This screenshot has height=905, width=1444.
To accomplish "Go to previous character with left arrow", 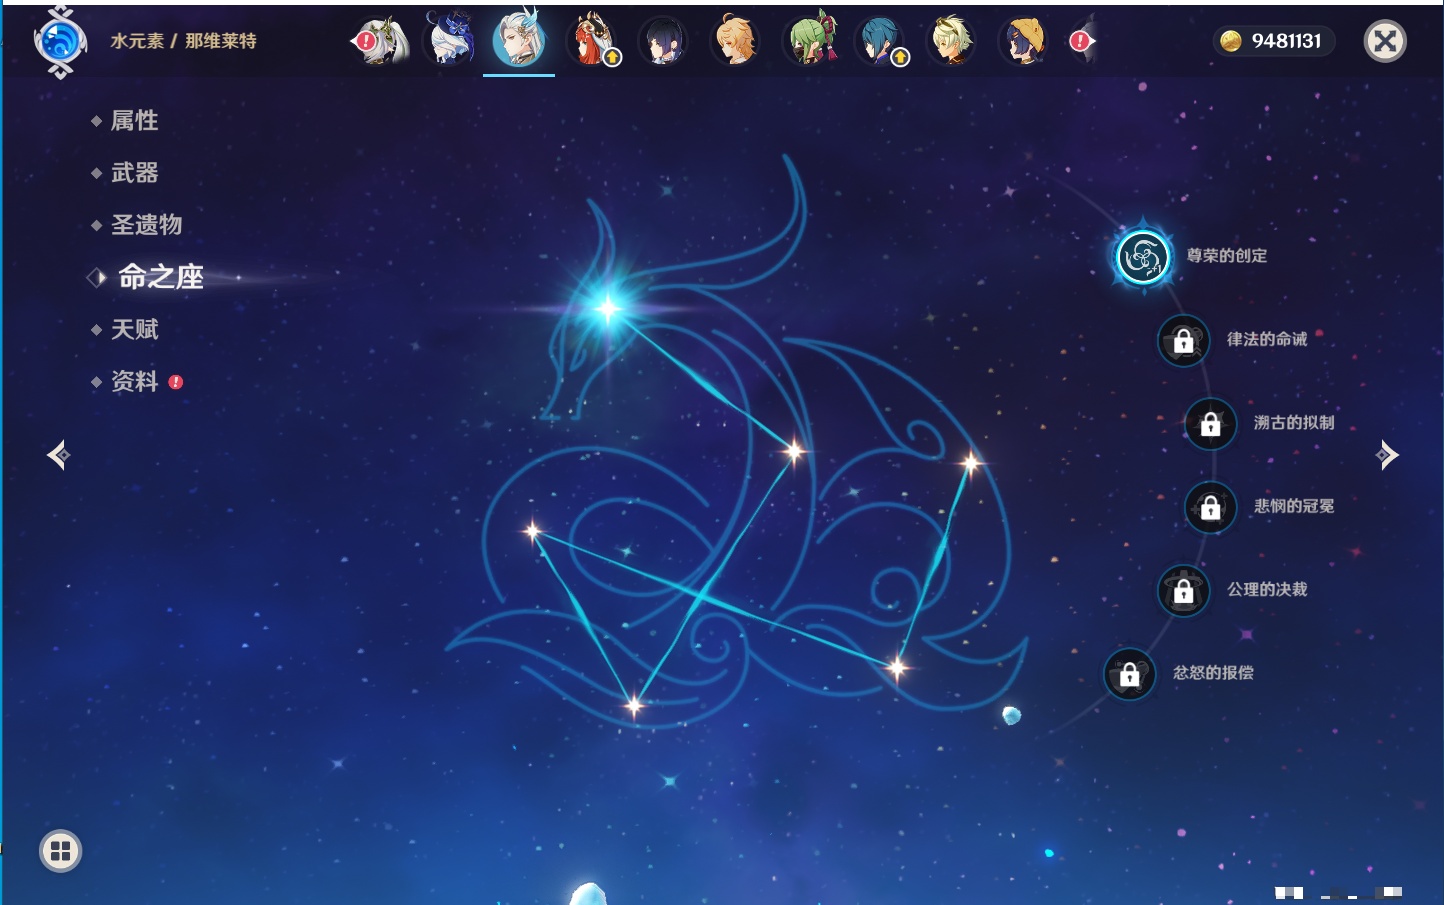I will (59, 455).
